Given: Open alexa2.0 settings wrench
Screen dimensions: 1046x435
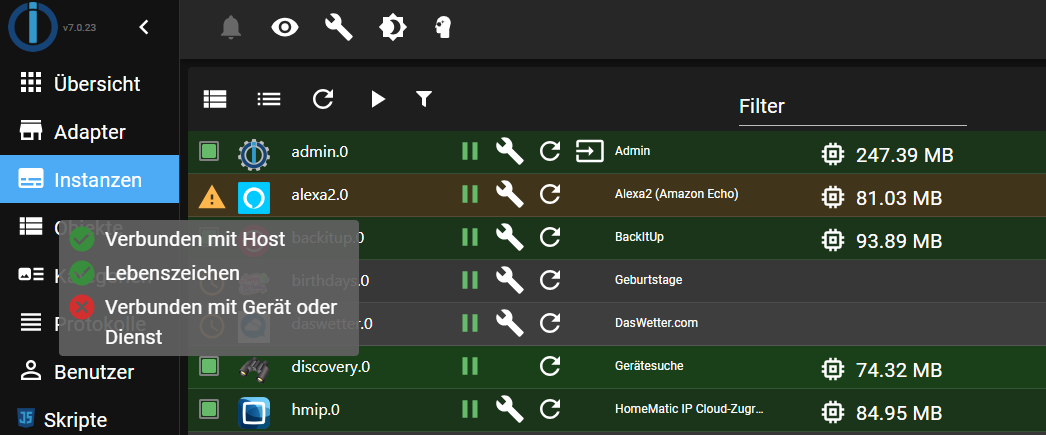Looking at the screenshot, I should click(510, 194).
